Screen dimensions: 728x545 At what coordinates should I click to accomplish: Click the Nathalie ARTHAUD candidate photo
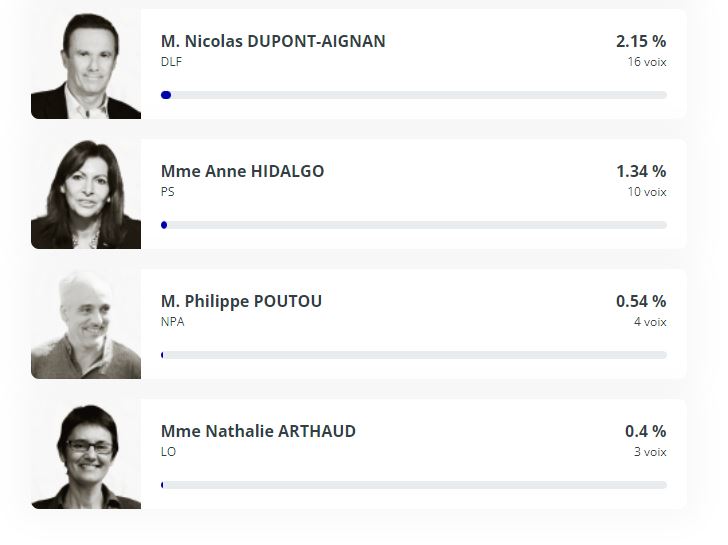(x=86, y=454)
